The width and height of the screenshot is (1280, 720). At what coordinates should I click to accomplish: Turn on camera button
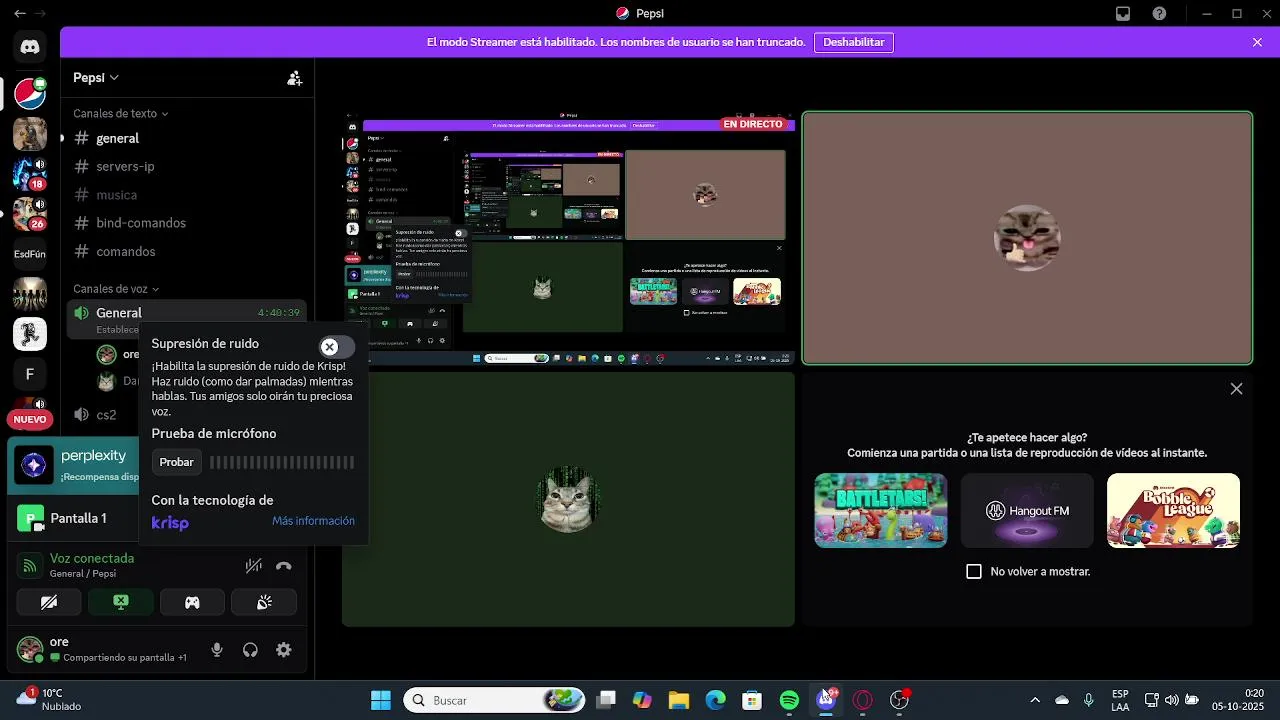49,602
